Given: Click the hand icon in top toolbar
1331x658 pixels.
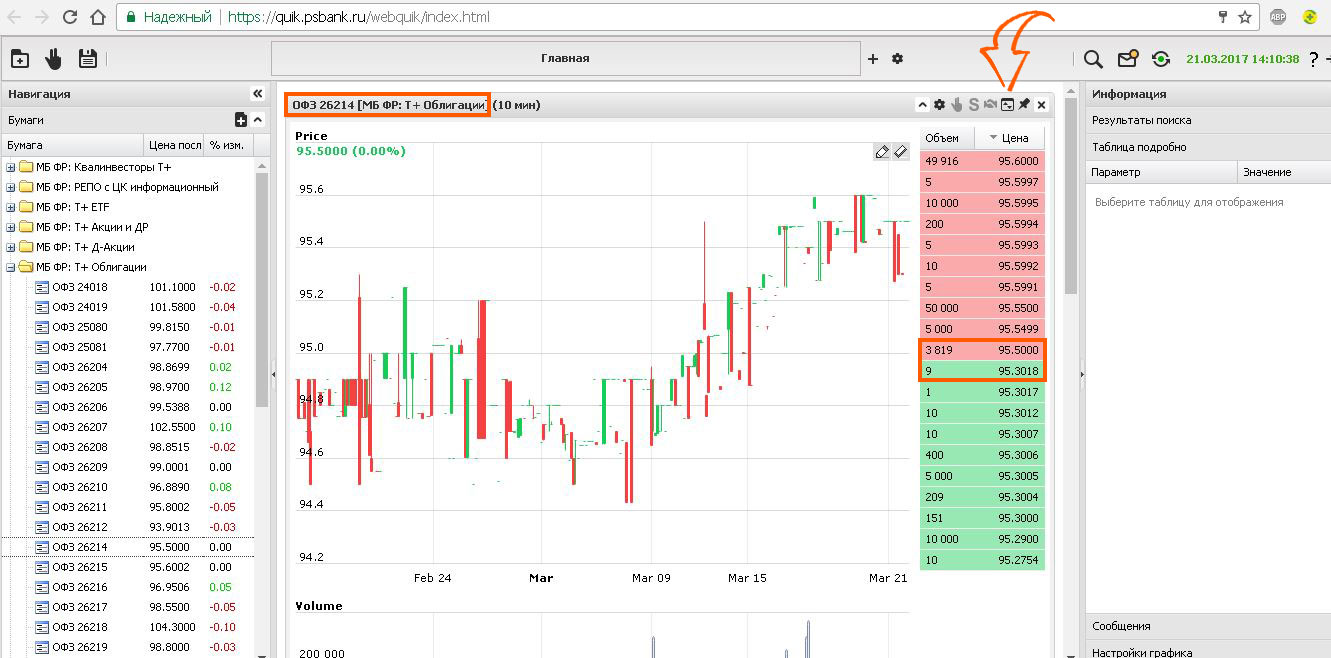Looking at the screenshot, I should [53, 59].
